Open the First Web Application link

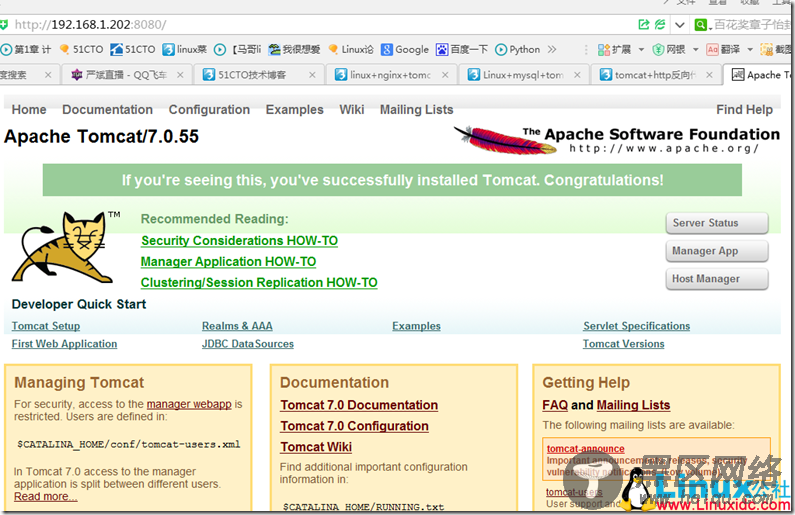64,344
